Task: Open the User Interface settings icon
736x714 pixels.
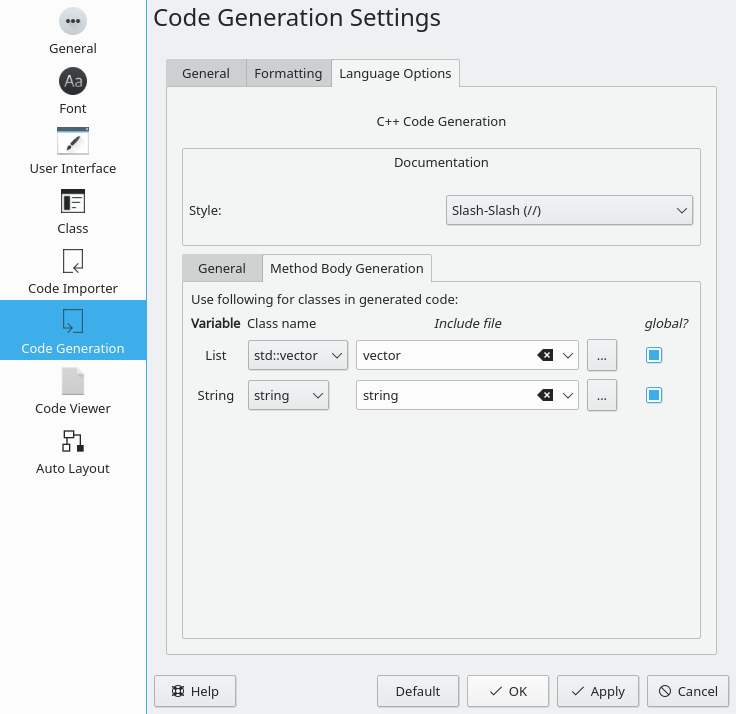Action: coord(73,141)
